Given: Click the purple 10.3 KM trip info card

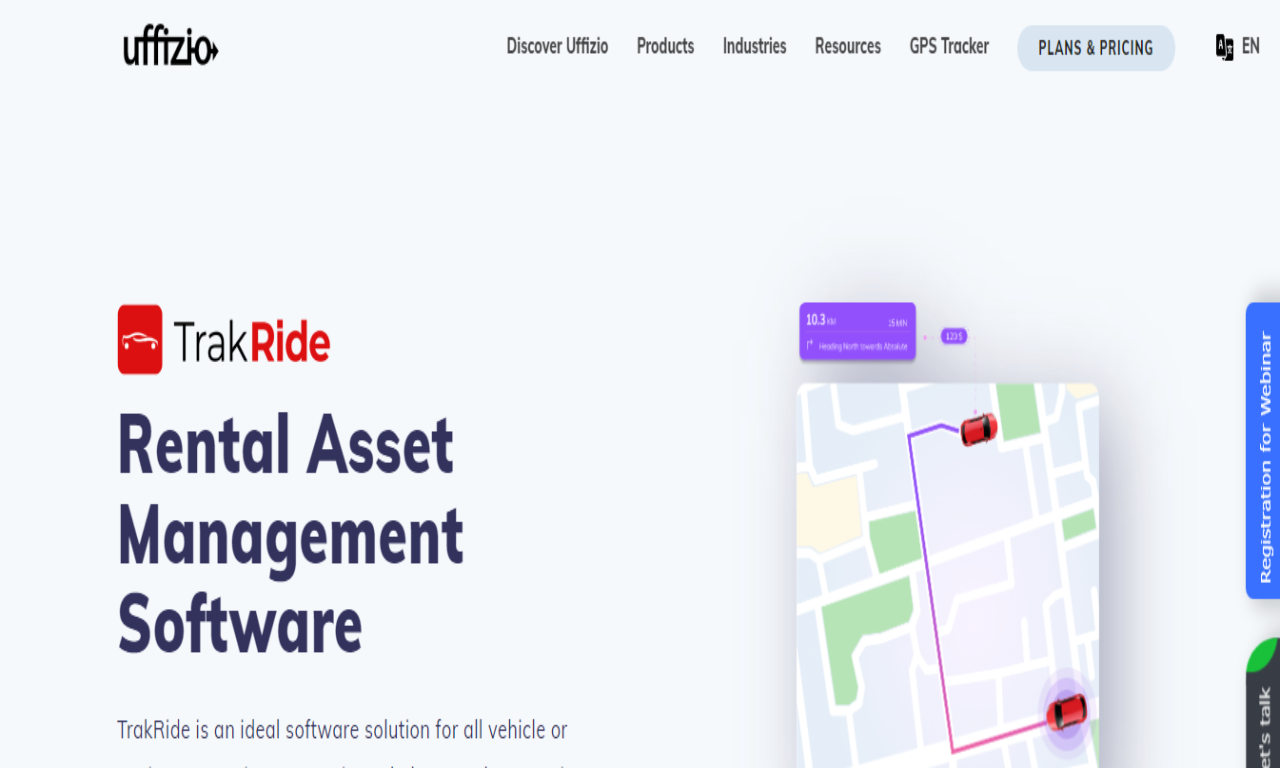Looking at the screenshot, I should click(x=857, y=331).
